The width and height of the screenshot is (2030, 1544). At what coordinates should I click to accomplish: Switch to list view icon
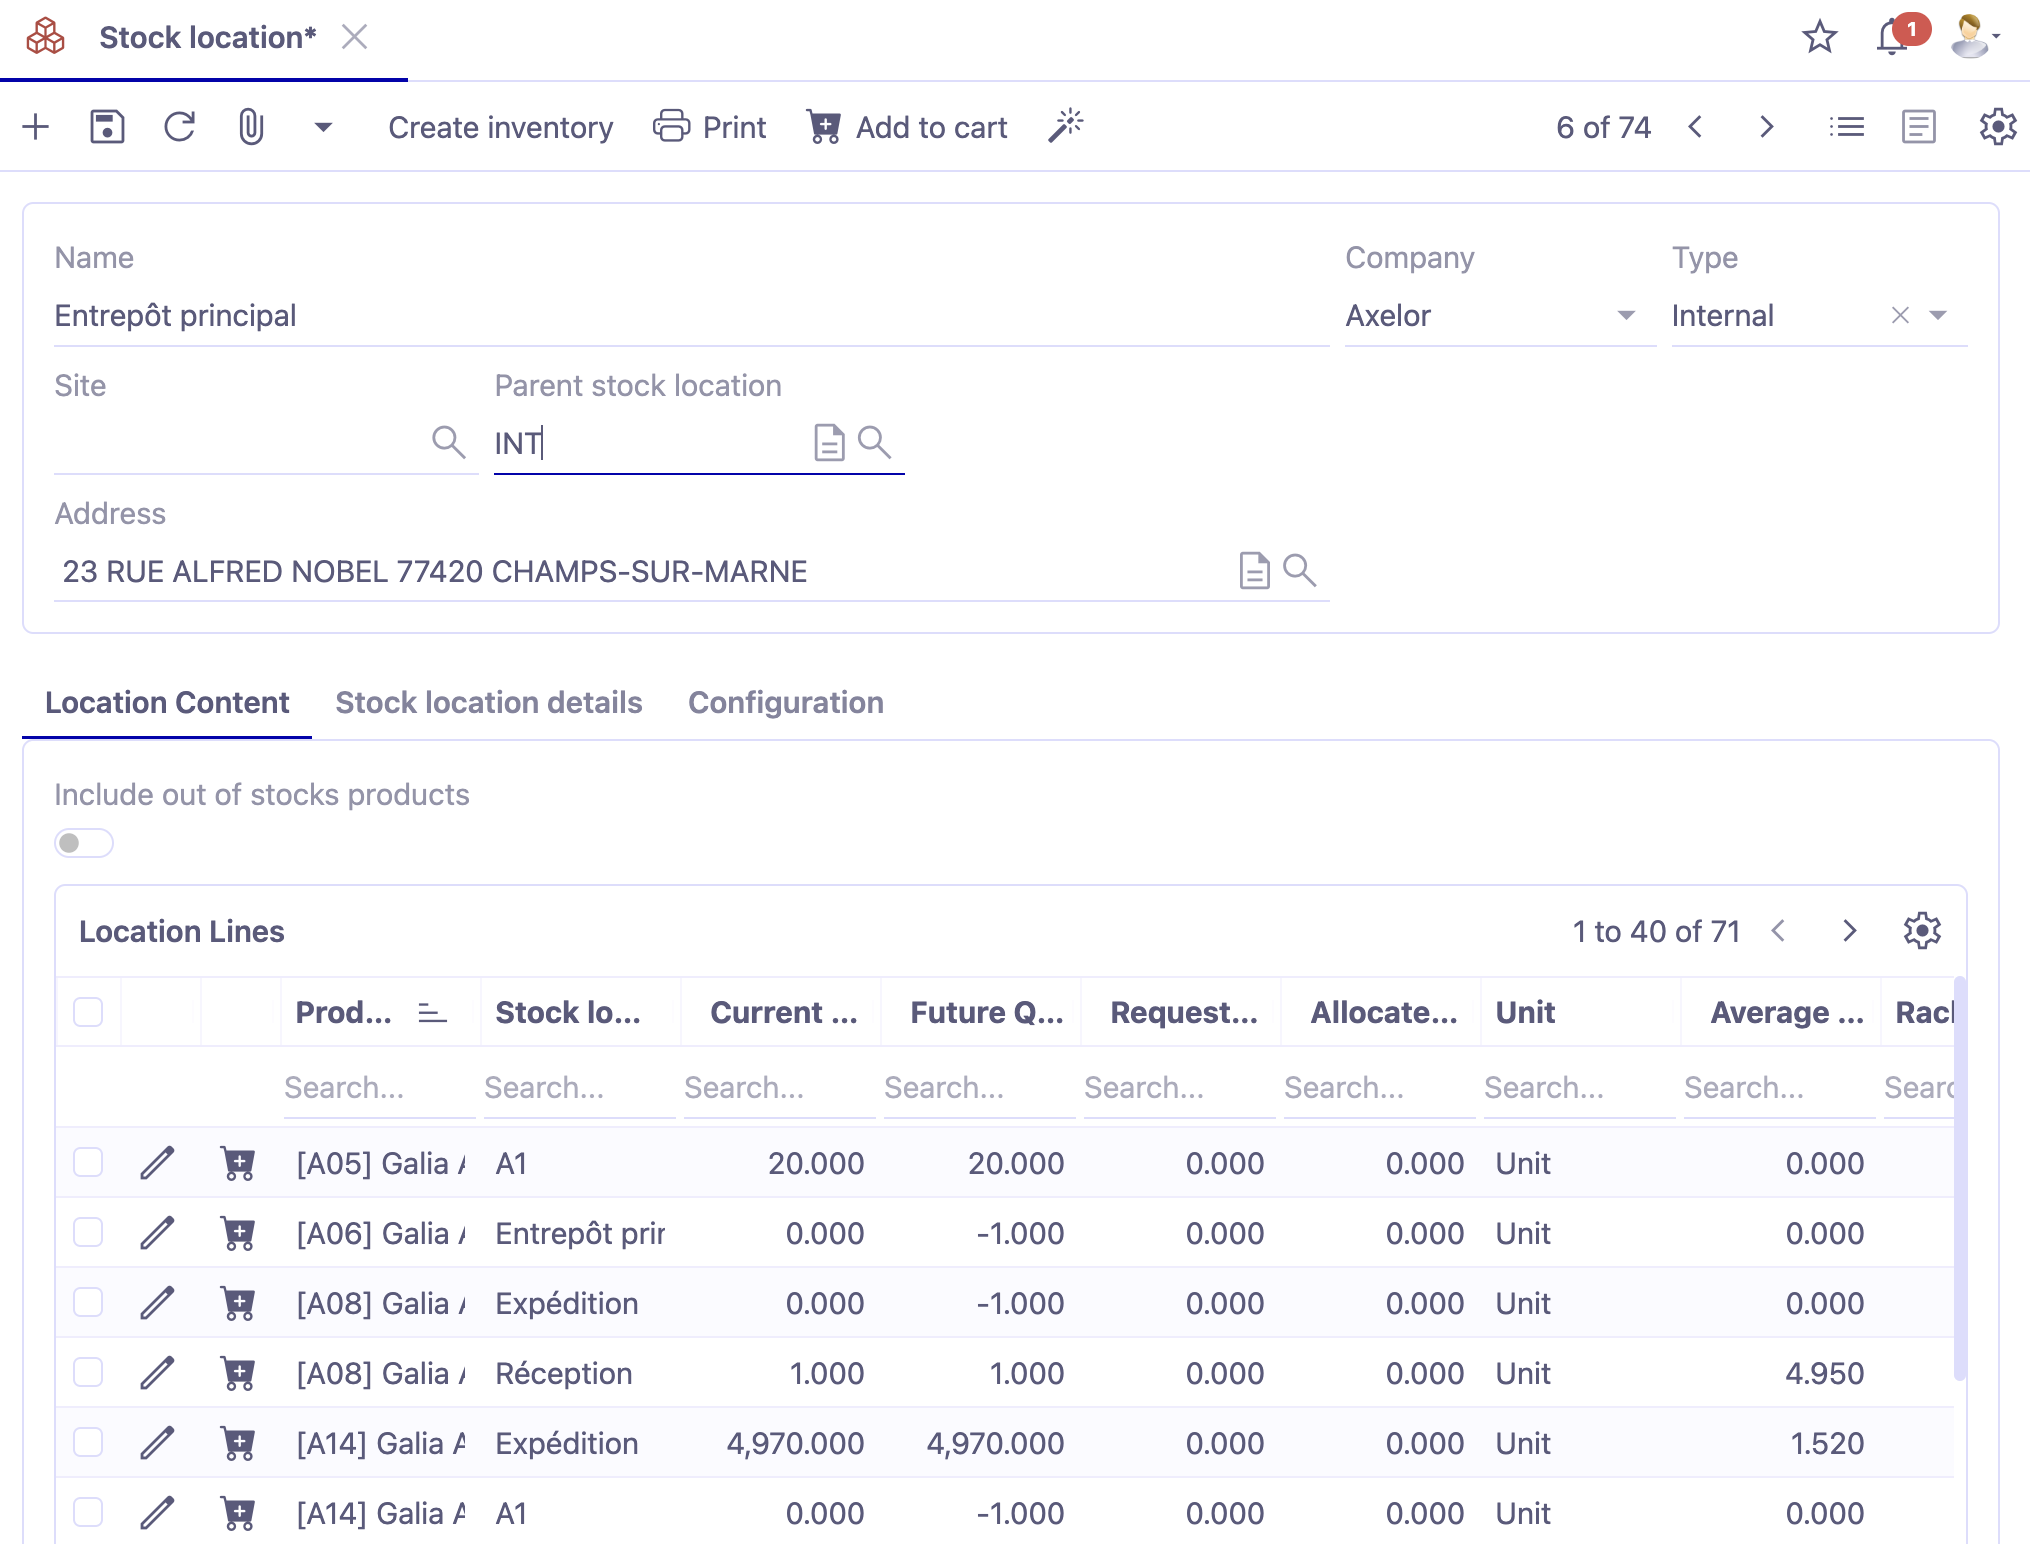click(1846, 127)
